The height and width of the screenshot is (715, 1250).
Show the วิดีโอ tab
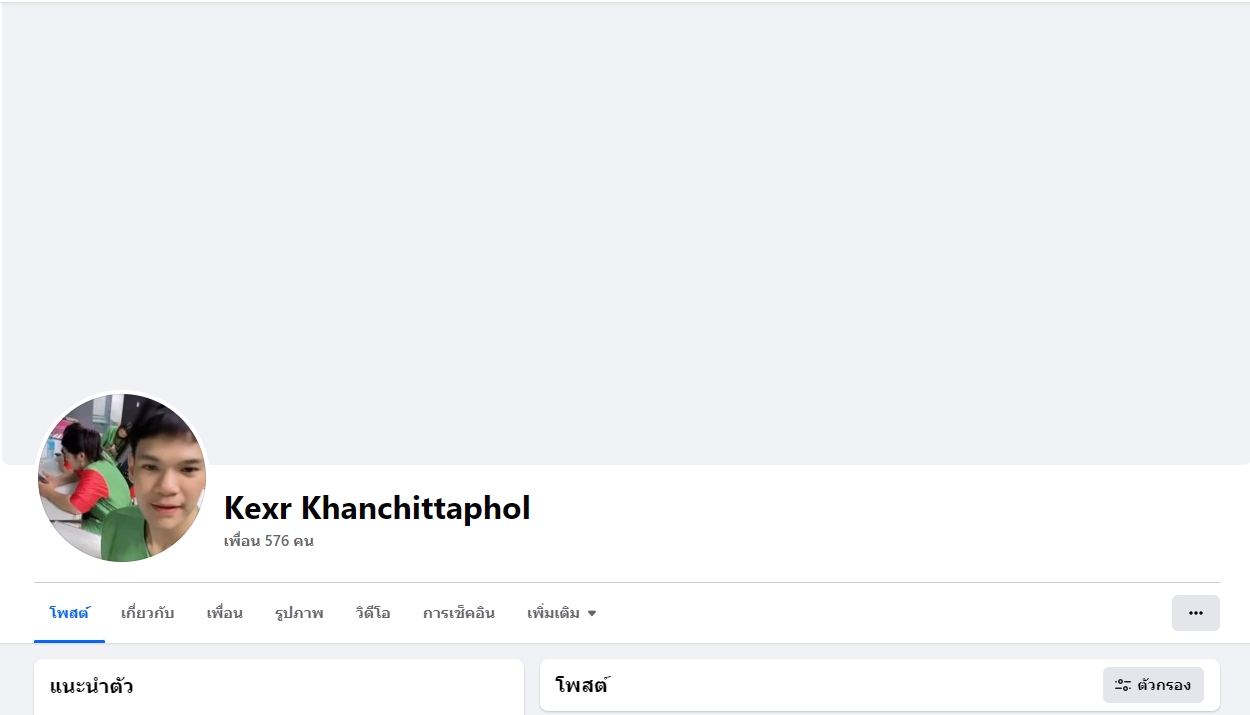(x=373, y=613)
